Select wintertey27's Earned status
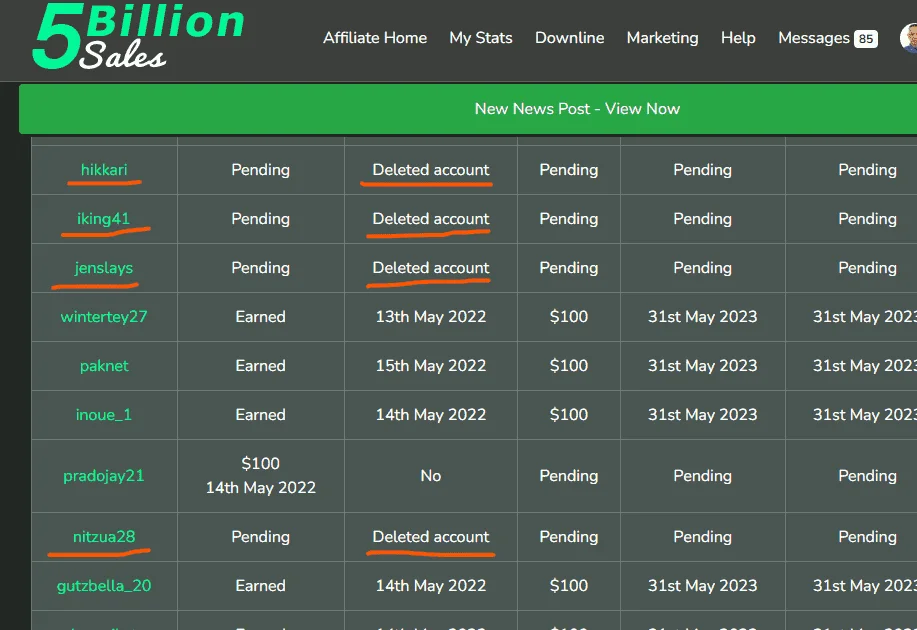This screenshot has height=630, width=917. point(261,316)
